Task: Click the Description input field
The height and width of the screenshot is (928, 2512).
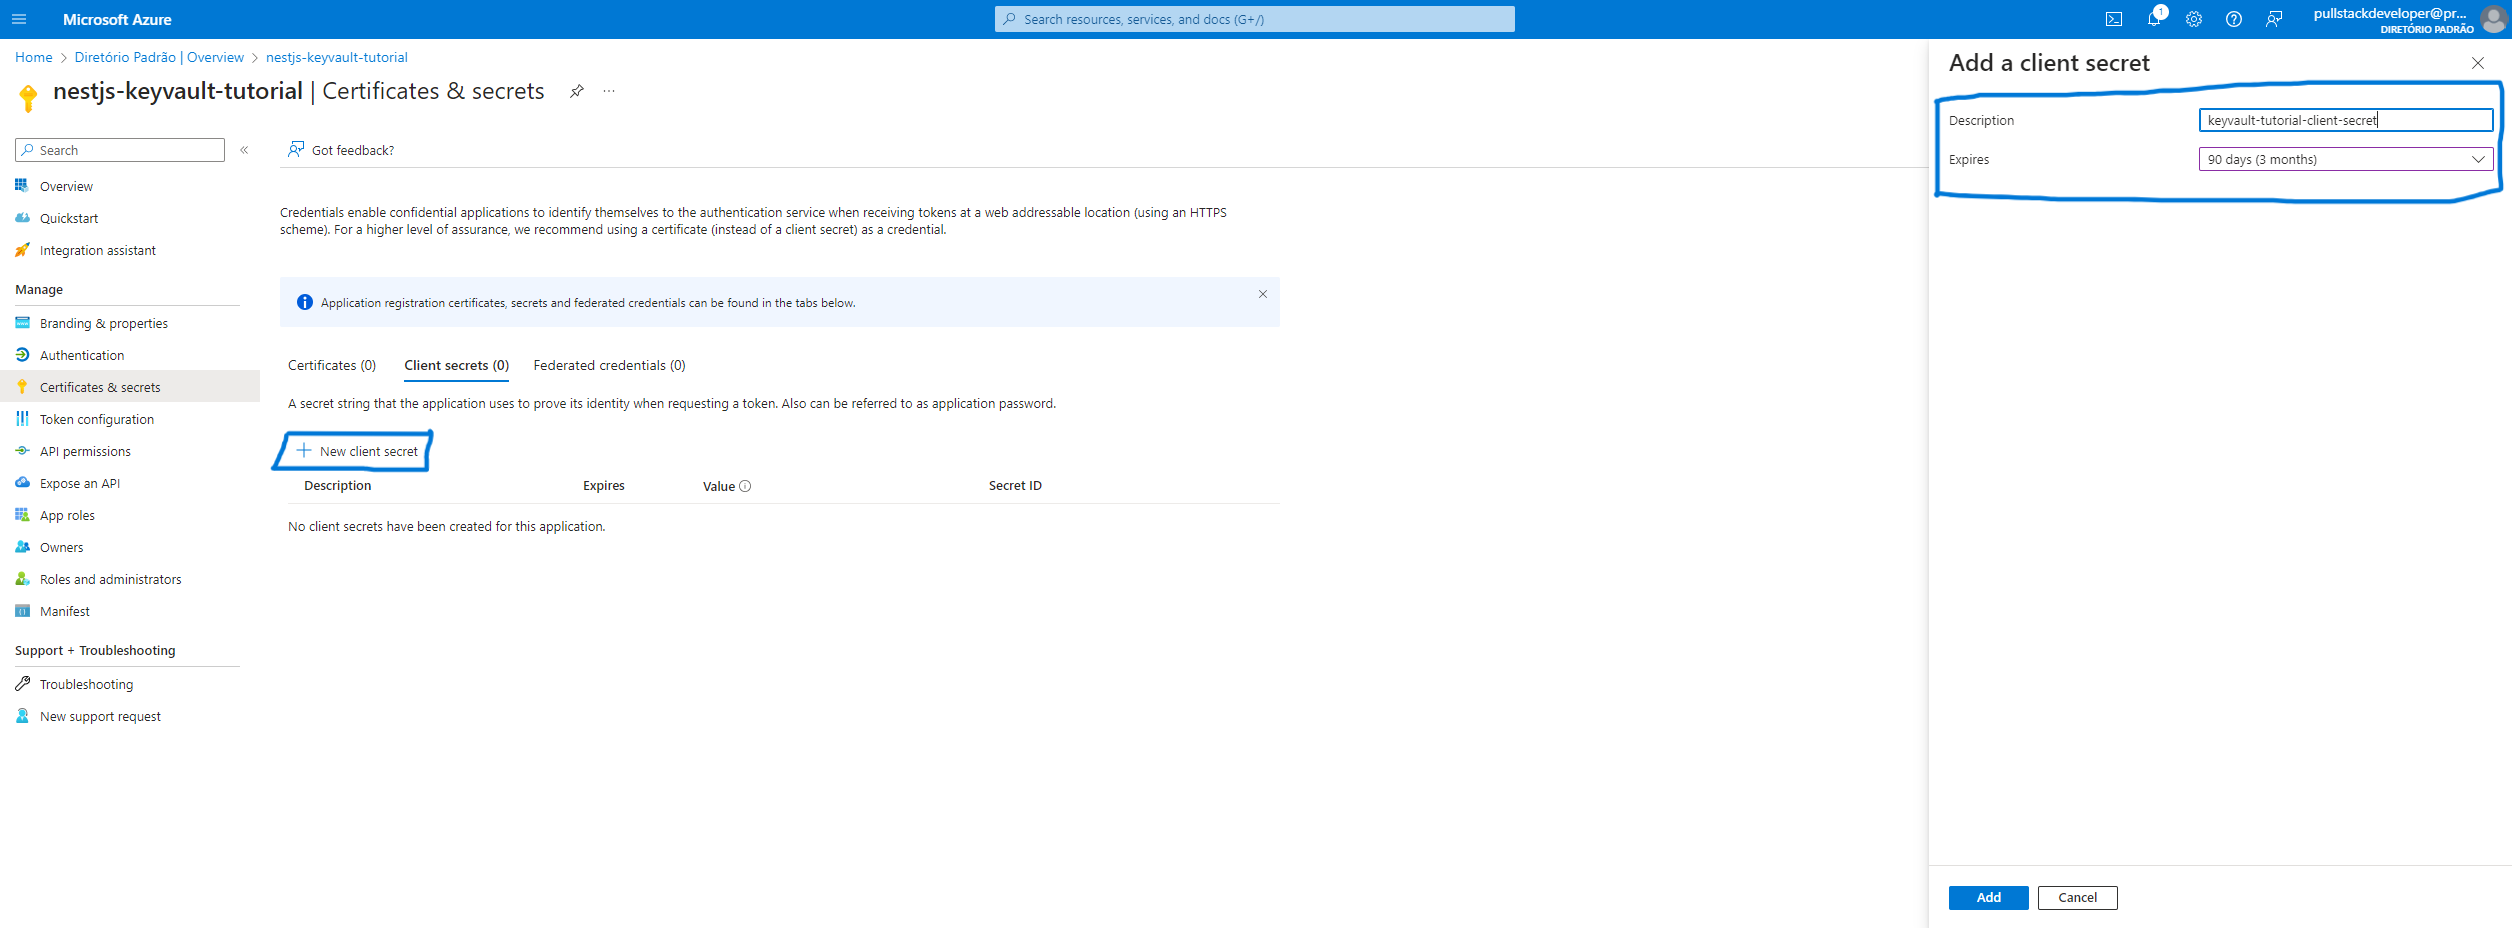Action: coord(2345,120)
